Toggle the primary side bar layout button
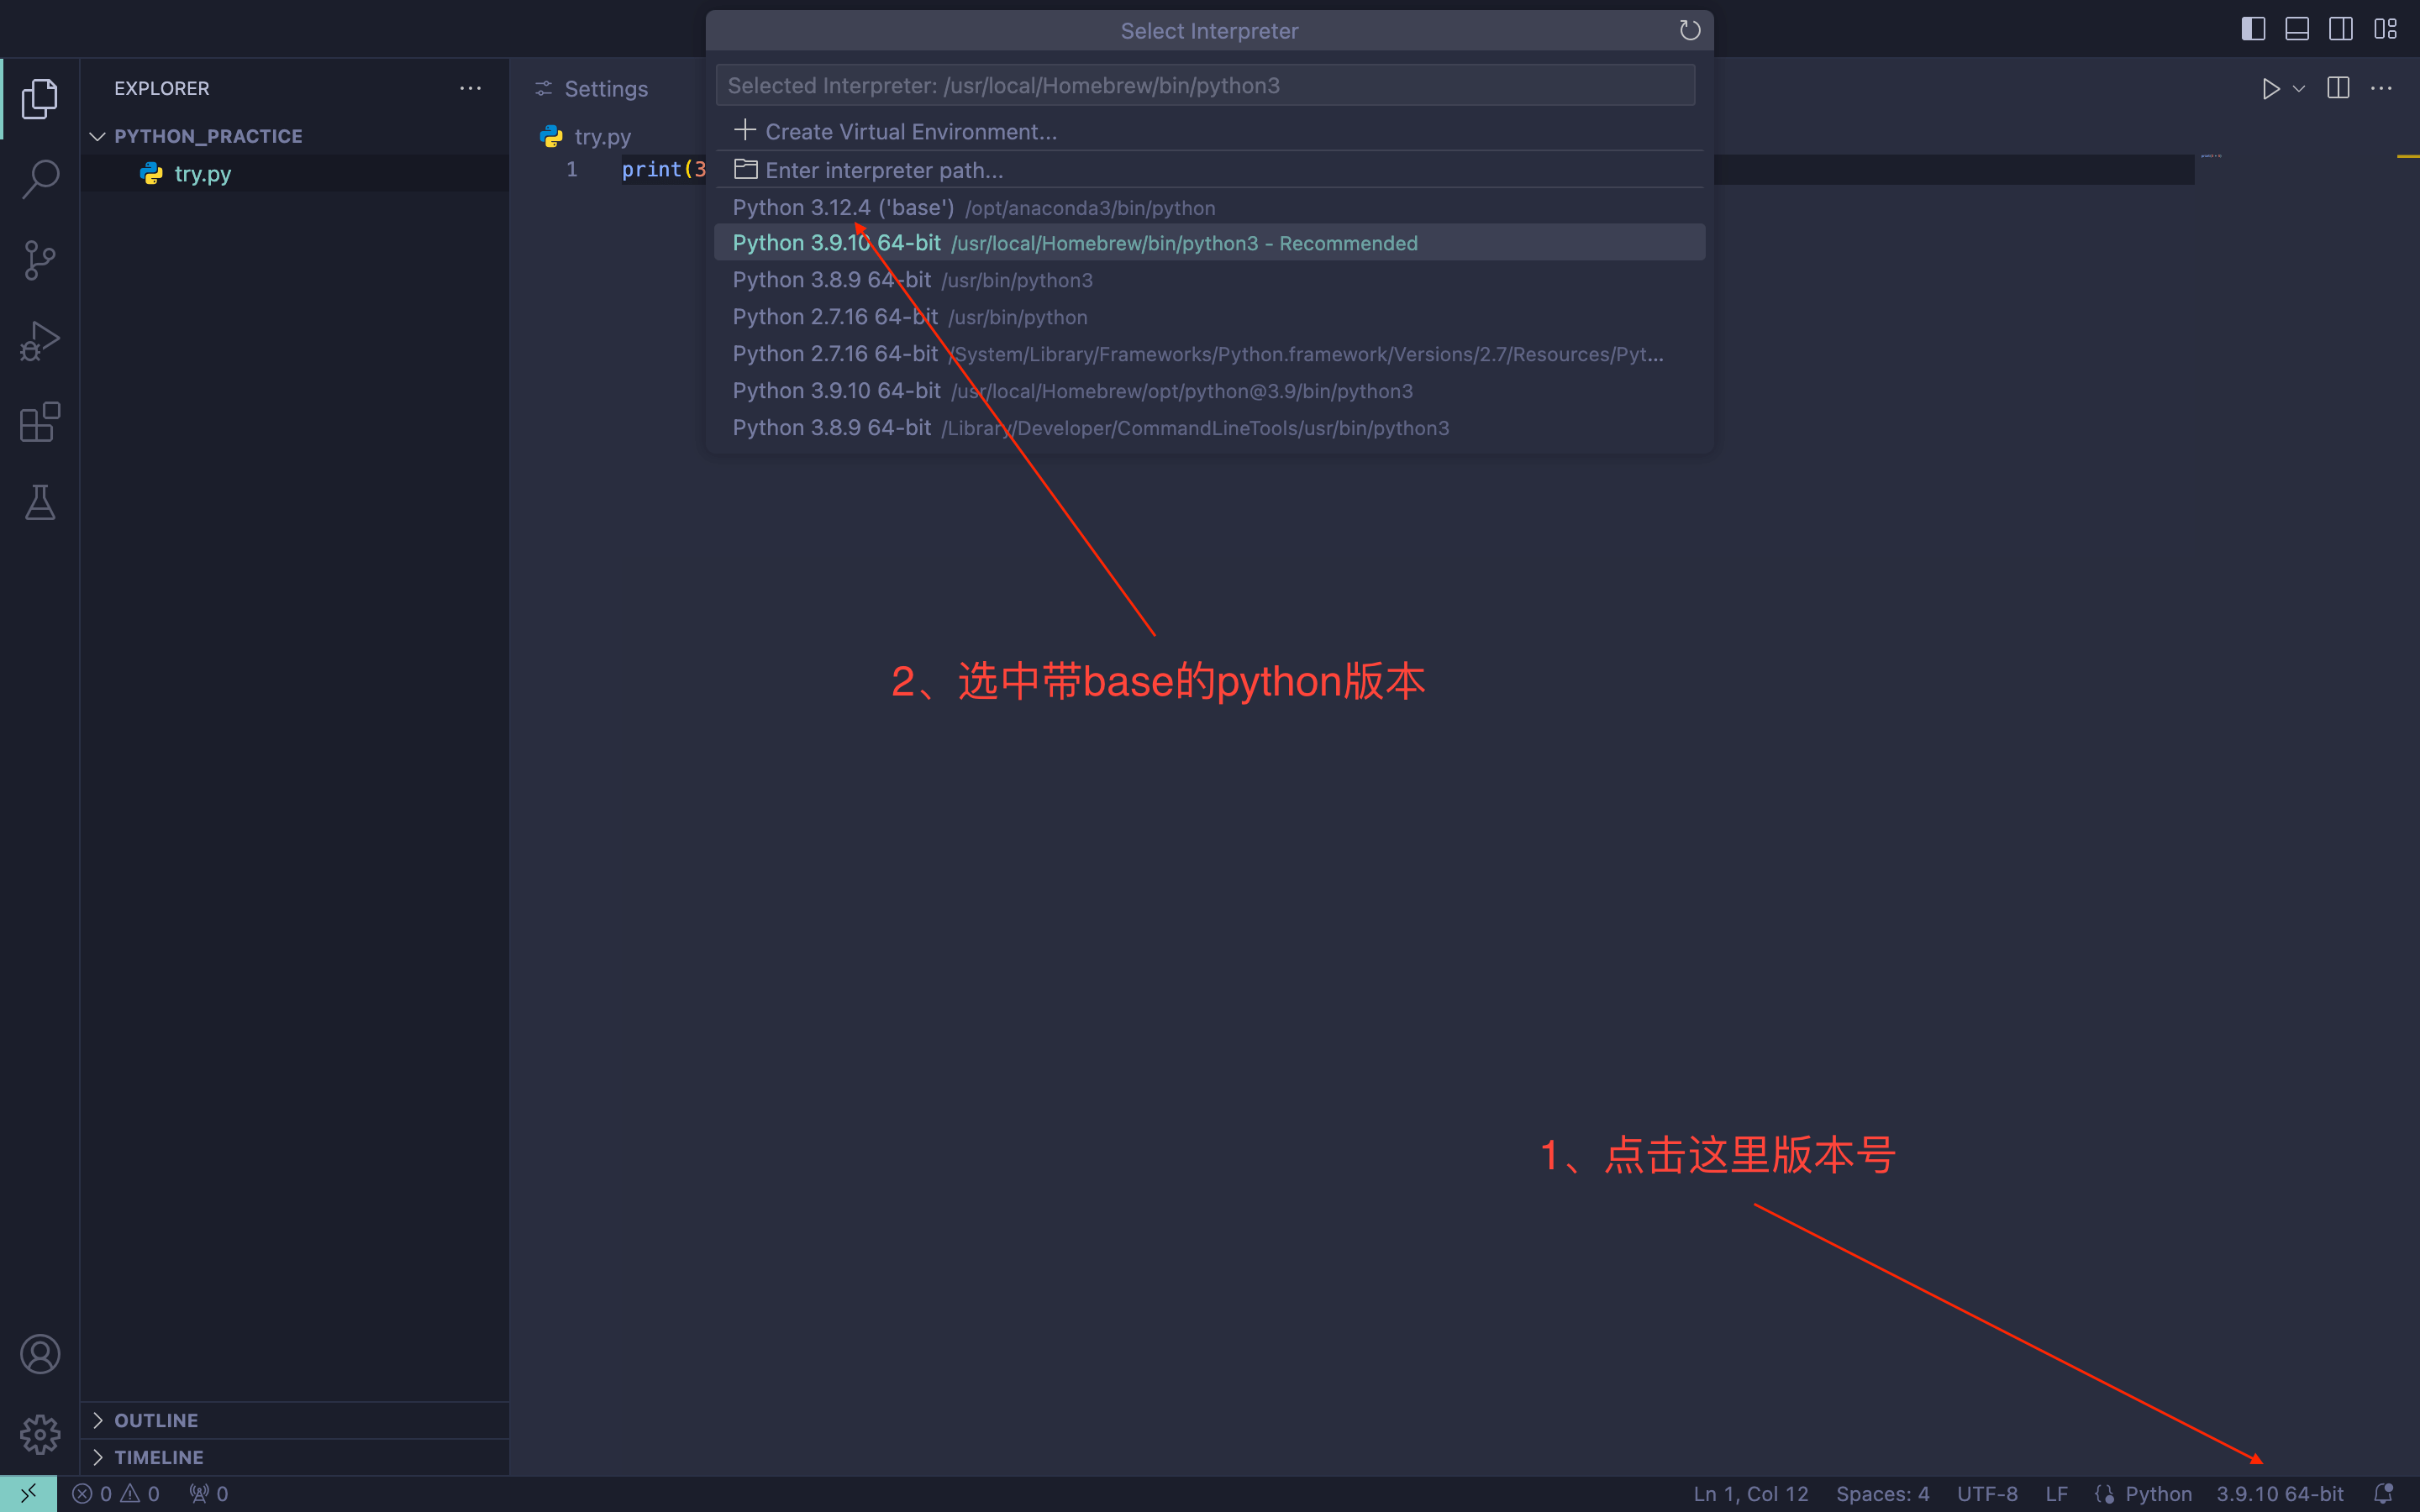Viewport: 2420px width, 1512px height. 2253,29
